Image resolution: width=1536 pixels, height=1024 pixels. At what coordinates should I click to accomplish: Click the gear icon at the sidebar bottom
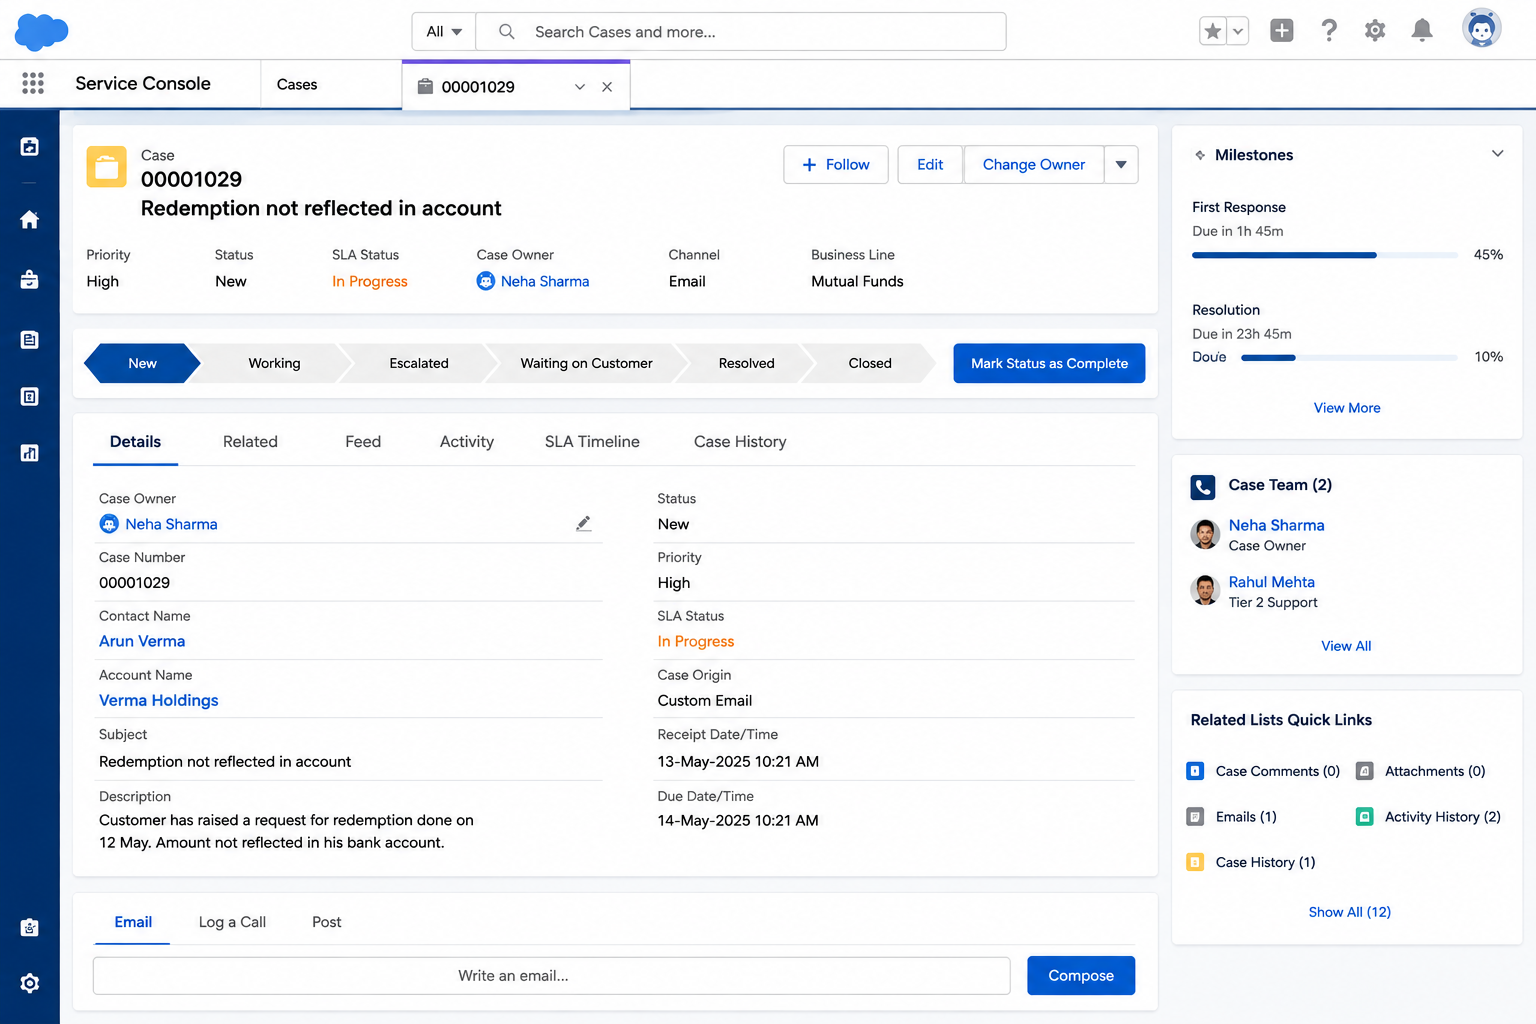coord(30,983)
